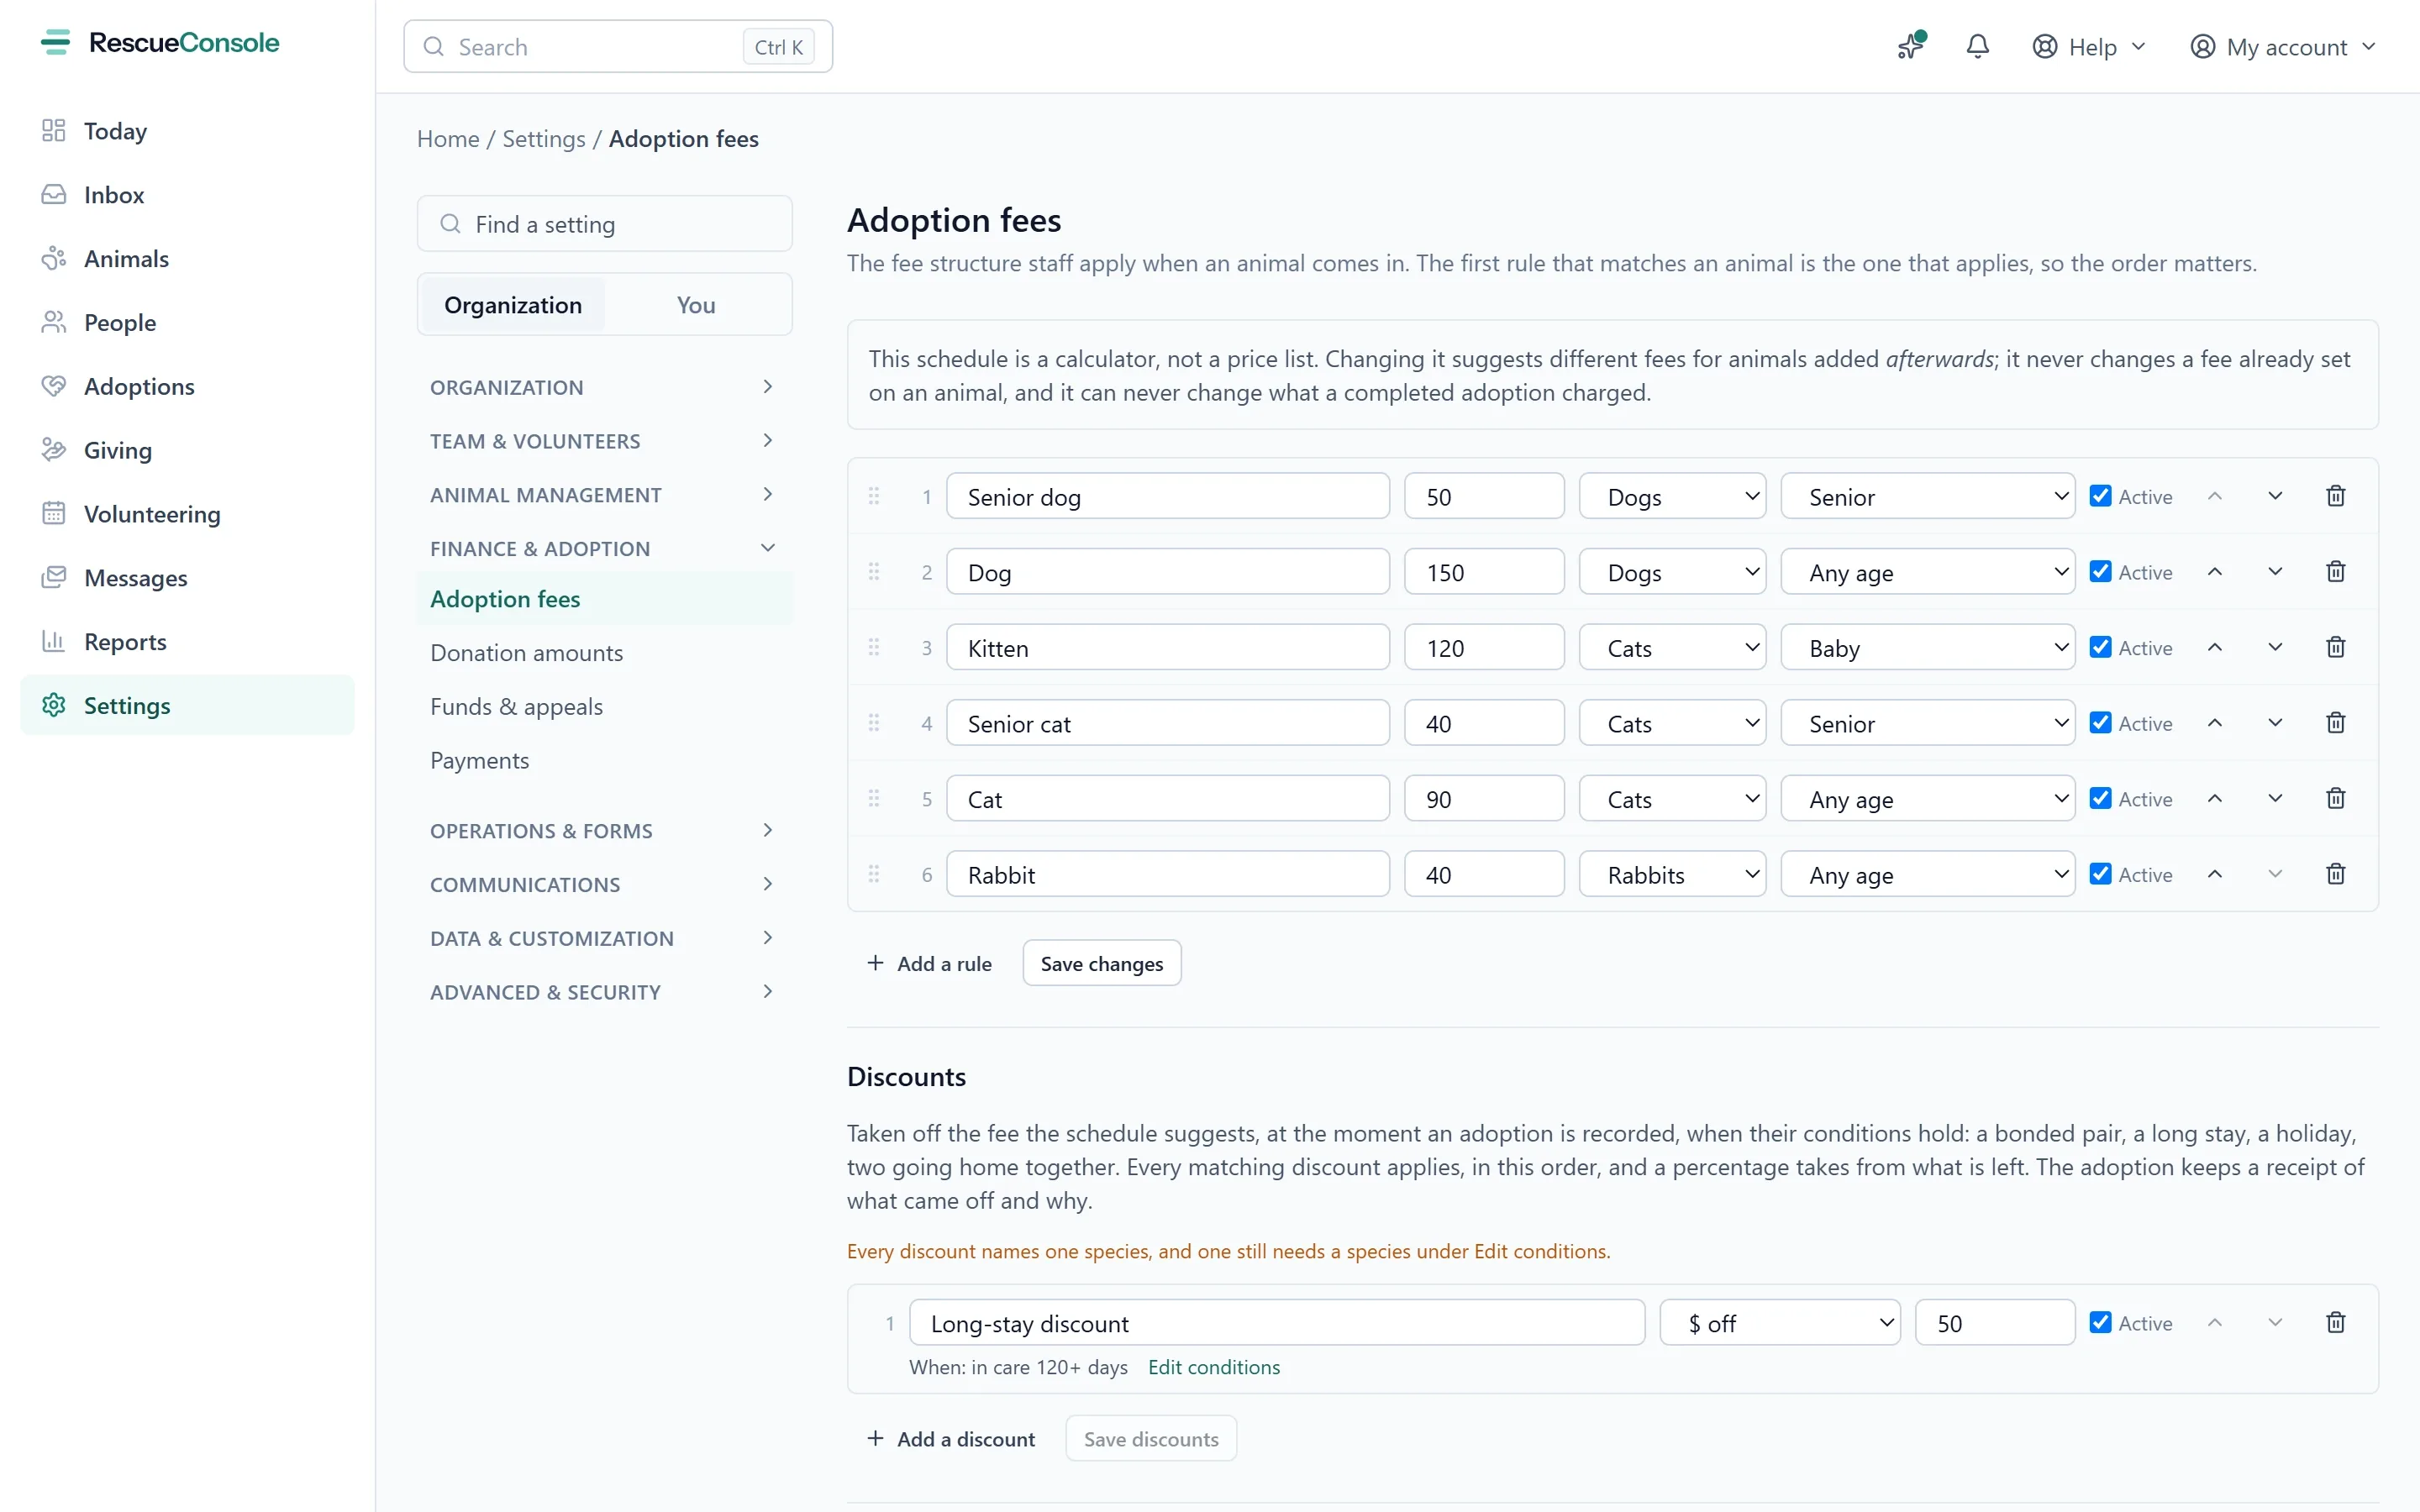Remove the Rabbit rule via trash icon
The height and width of the screenshot is (1512, 2420).
click(x=2335, y=874)
